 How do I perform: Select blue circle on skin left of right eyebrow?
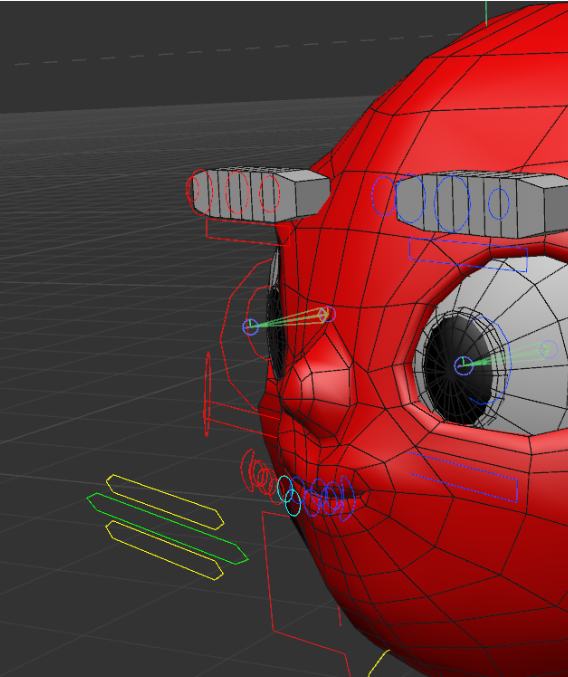[384, 196]
